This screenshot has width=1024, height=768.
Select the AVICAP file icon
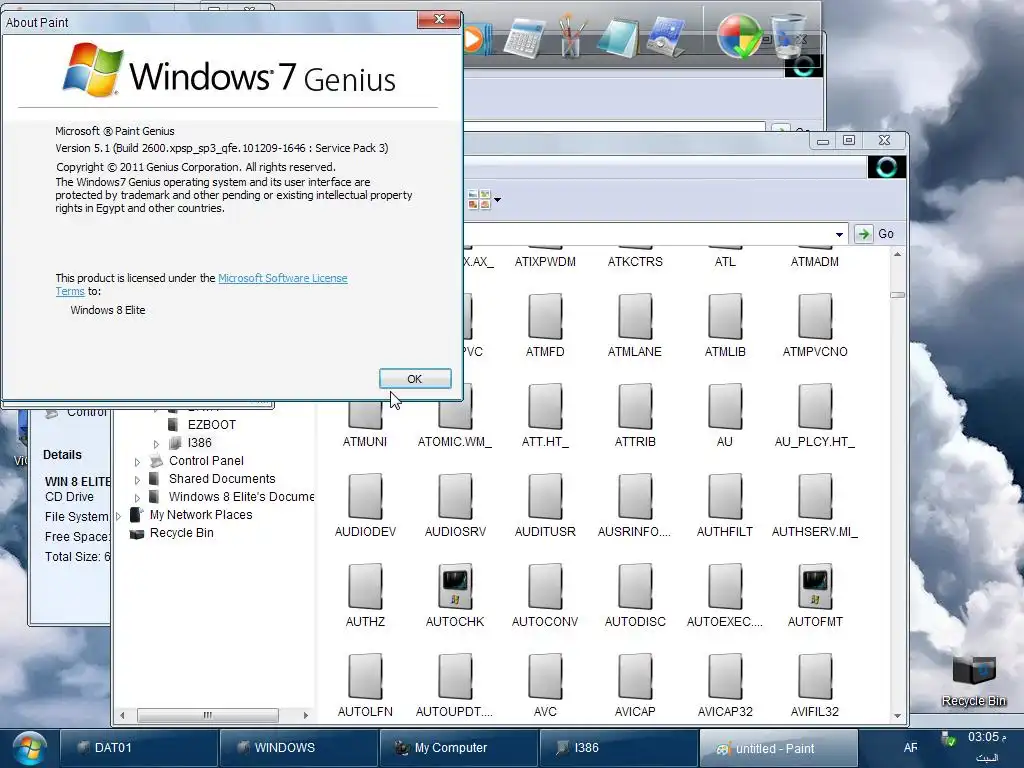tap(635, 677)
